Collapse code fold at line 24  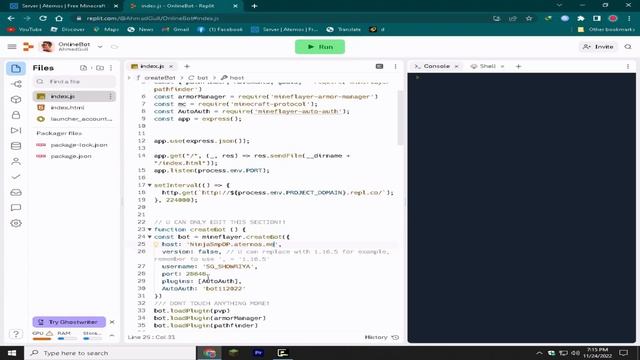149,237
